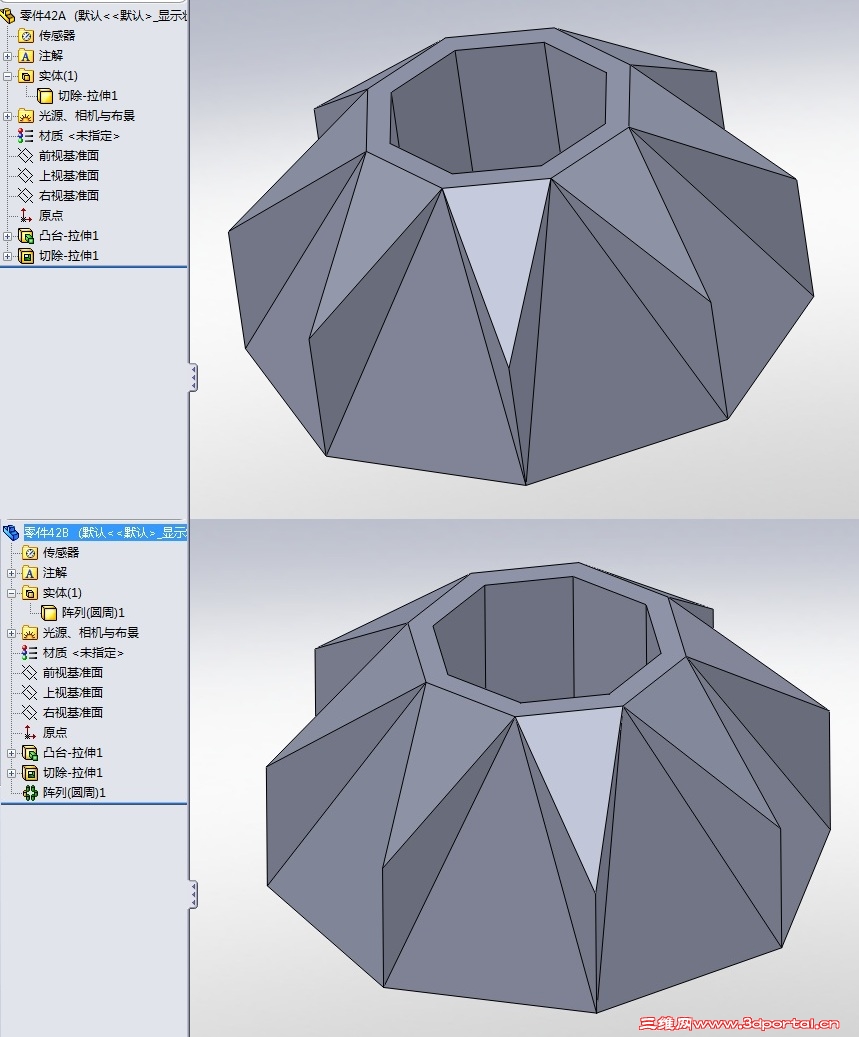Collapse 实体(1) folder in the 零件42B tree
The width and height of the screenshot is (859, 1037).
[x=11, y=593]
